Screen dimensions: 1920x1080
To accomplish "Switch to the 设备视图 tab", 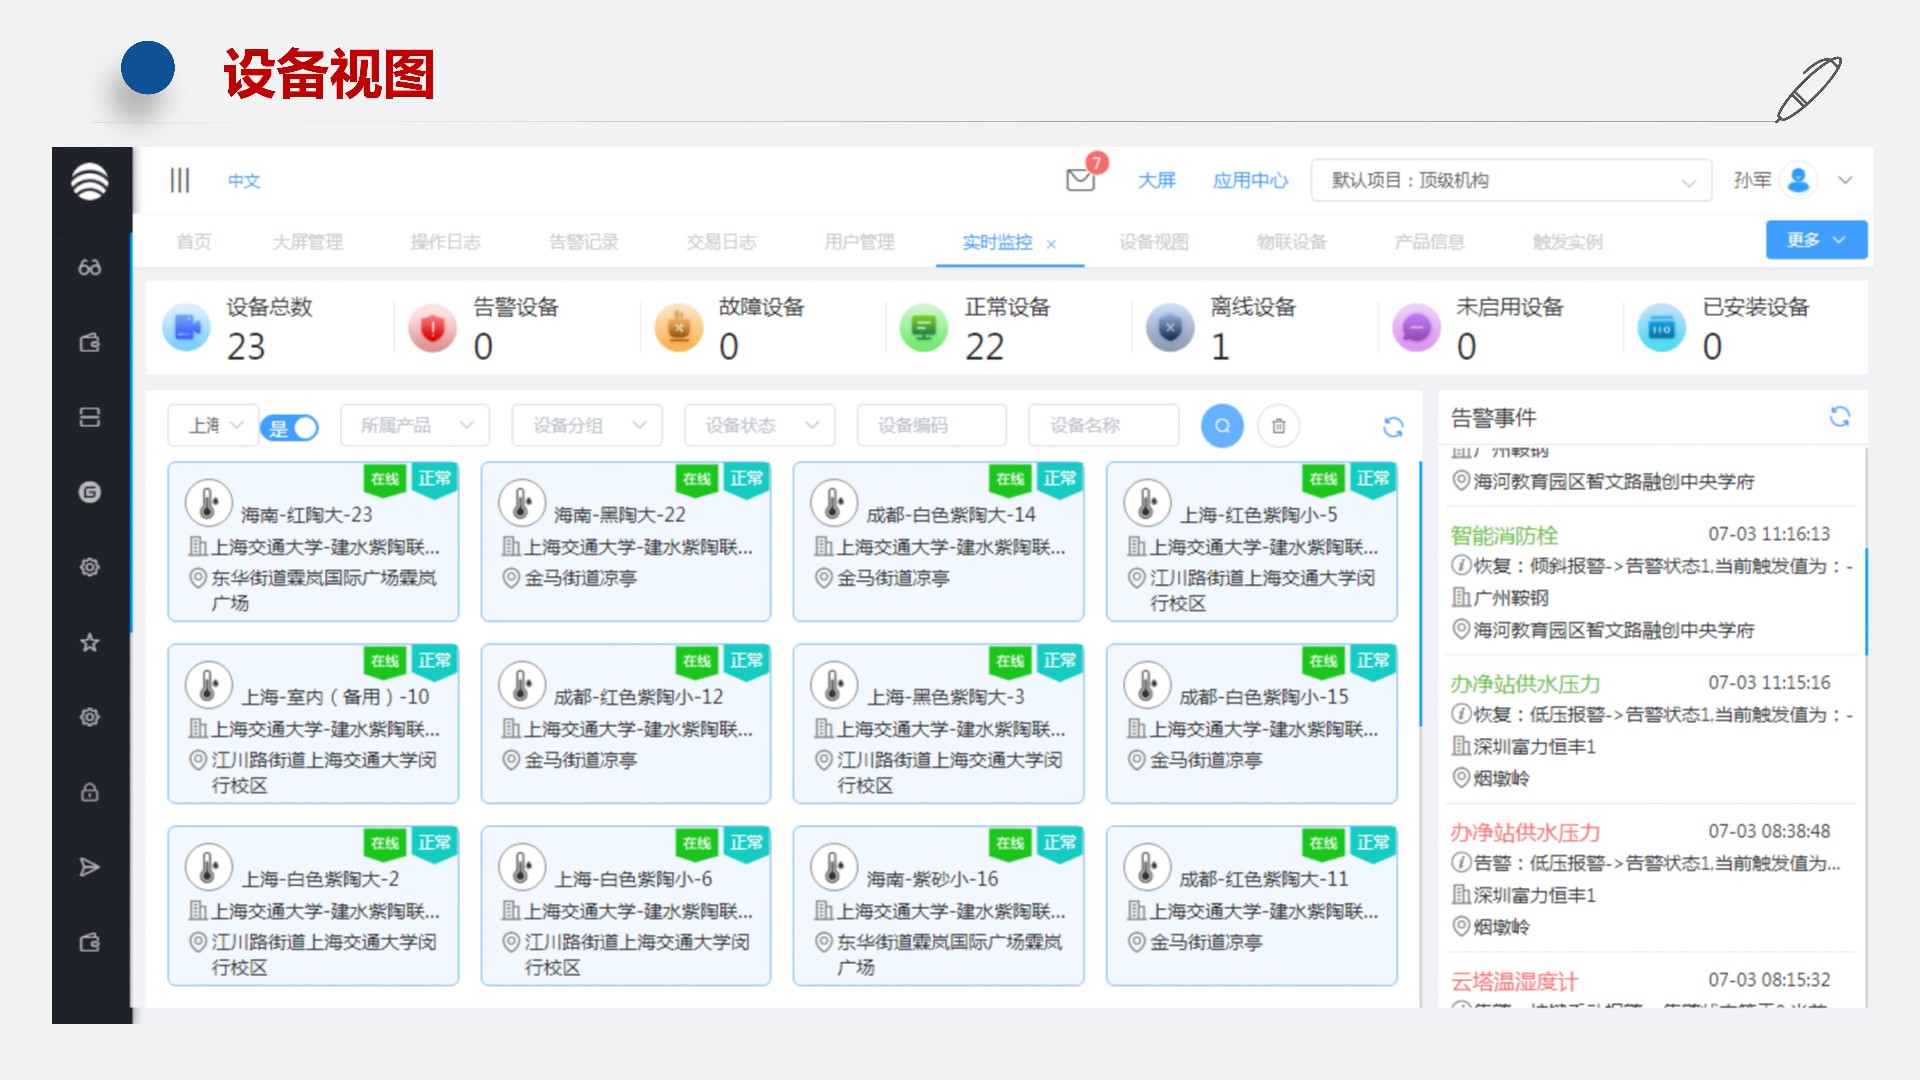I will [1153, 242].
